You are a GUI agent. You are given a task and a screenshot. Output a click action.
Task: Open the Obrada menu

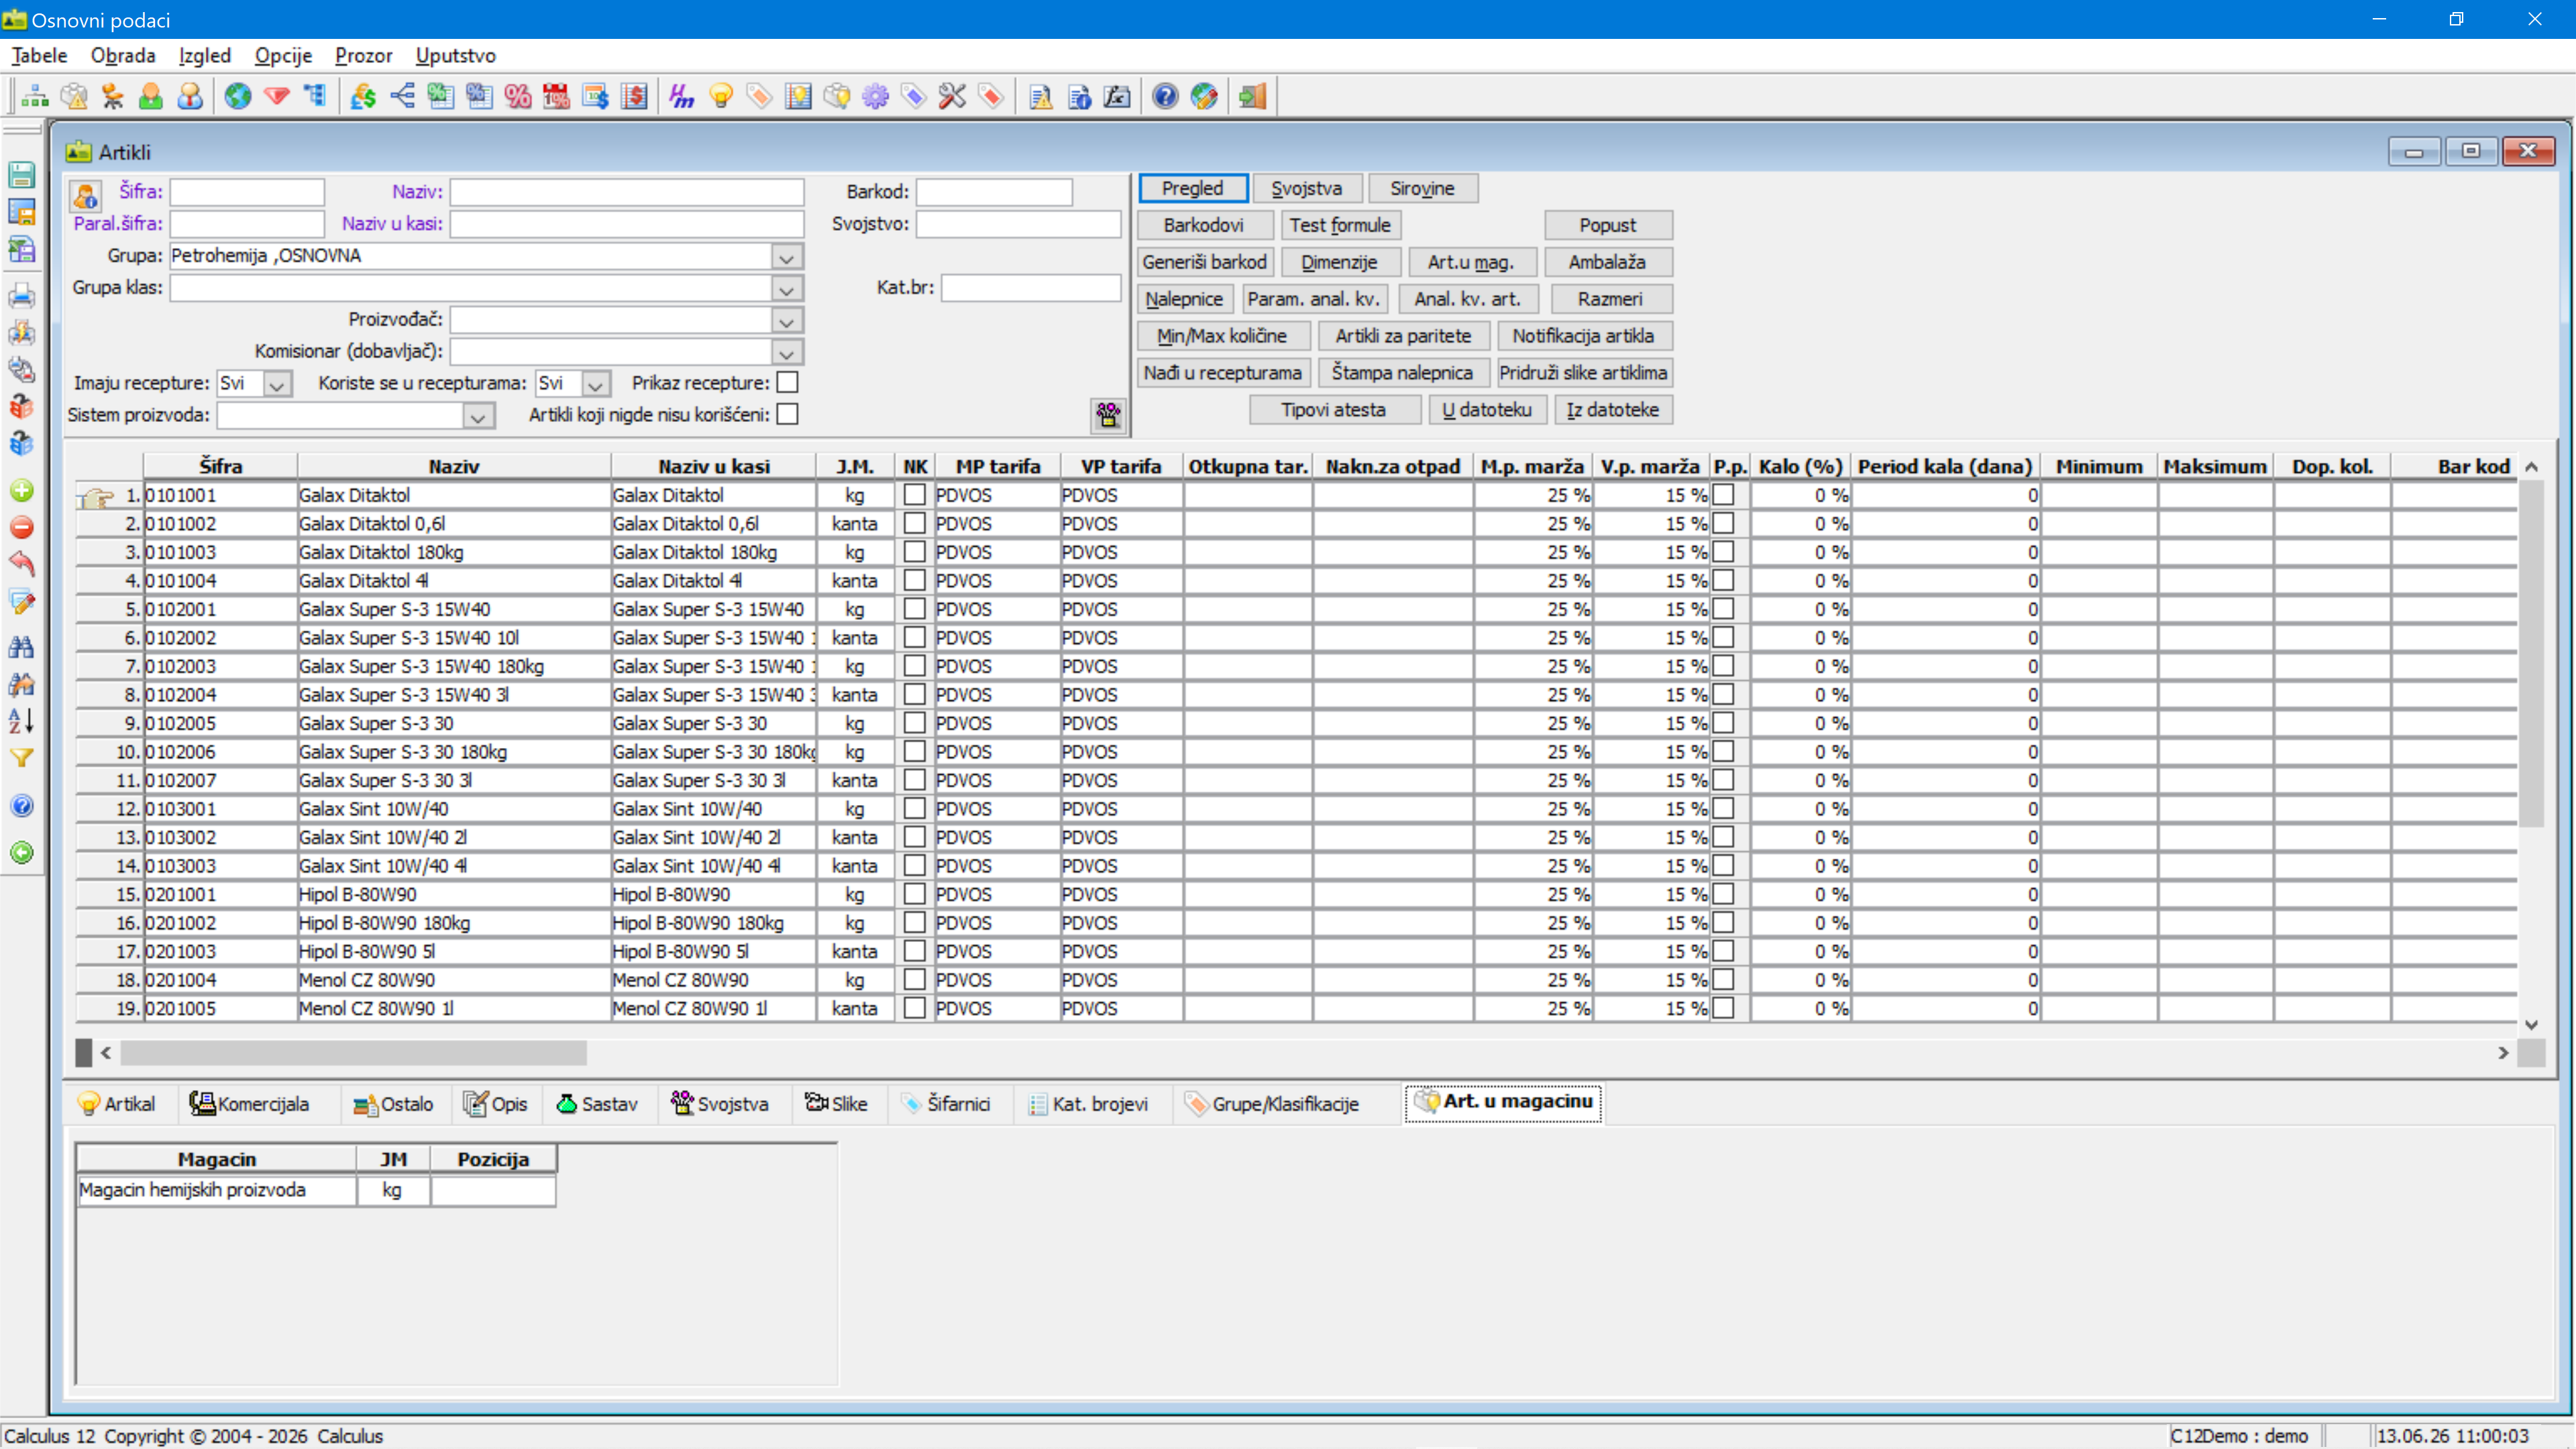coord(123,56)
